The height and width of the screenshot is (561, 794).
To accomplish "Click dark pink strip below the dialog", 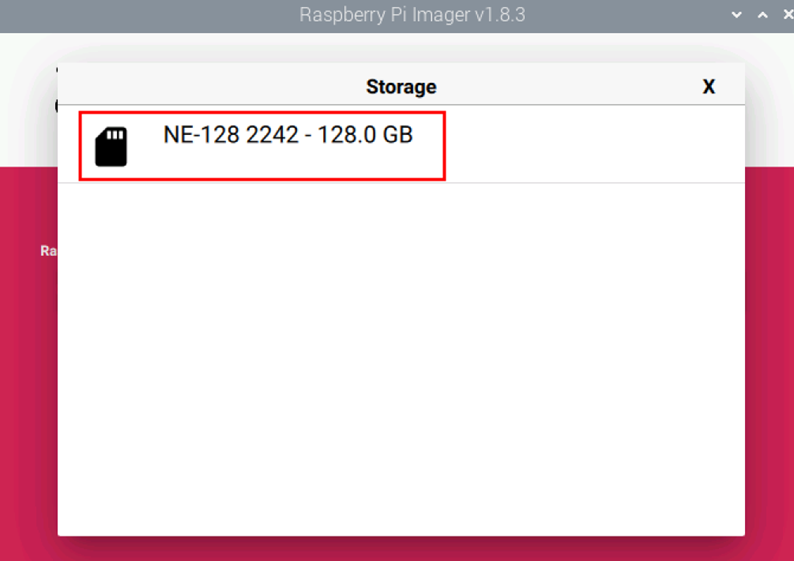I will pos(401,549).
